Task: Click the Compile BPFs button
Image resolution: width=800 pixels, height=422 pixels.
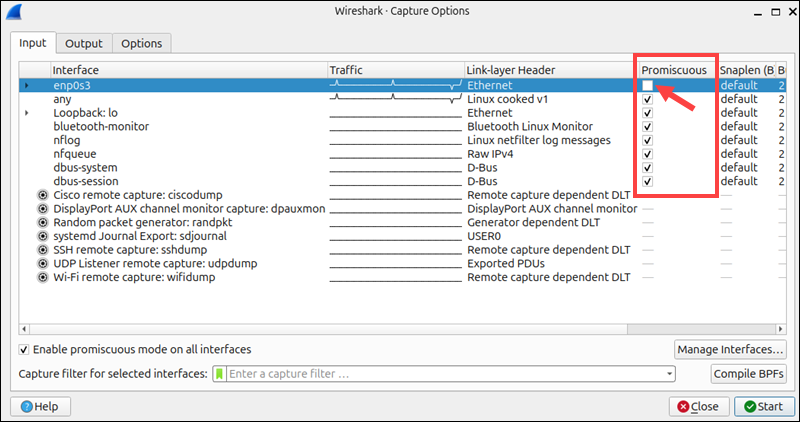Action: coord(748,374)
